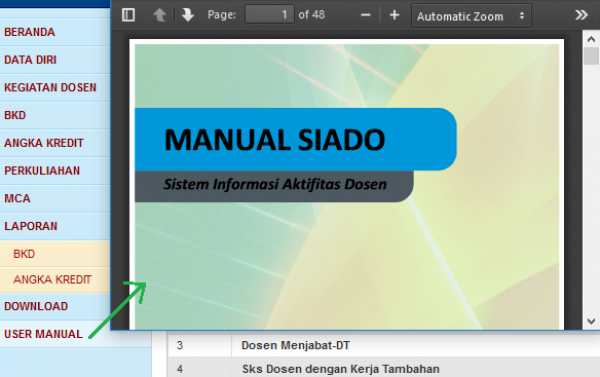Click the Sistem Informasi Aktifitas Dosen subtitle
Viewport: 600px width, 377px height.
coord(275,184)
